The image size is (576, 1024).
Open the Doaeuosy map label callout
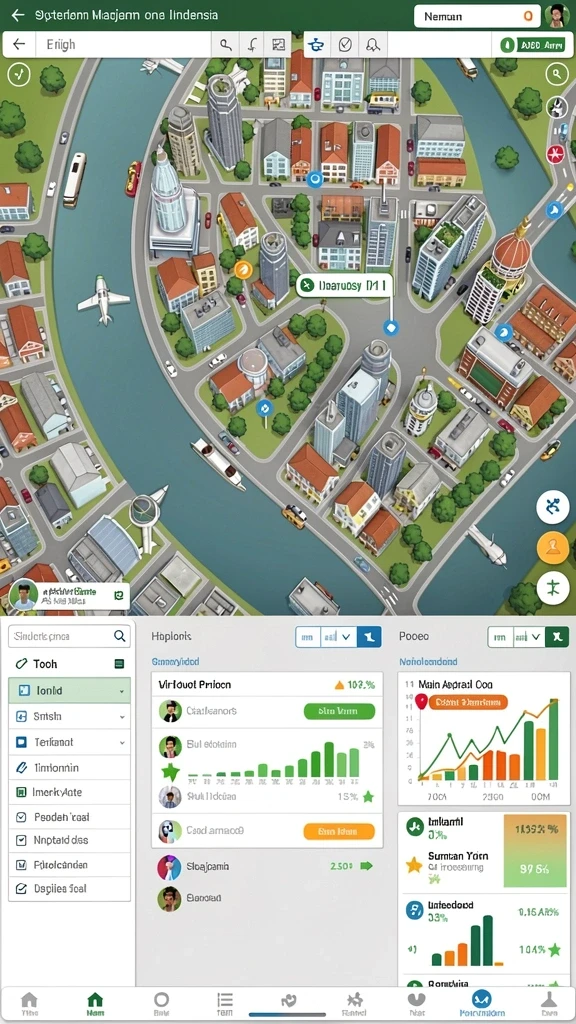click(344, 285)
